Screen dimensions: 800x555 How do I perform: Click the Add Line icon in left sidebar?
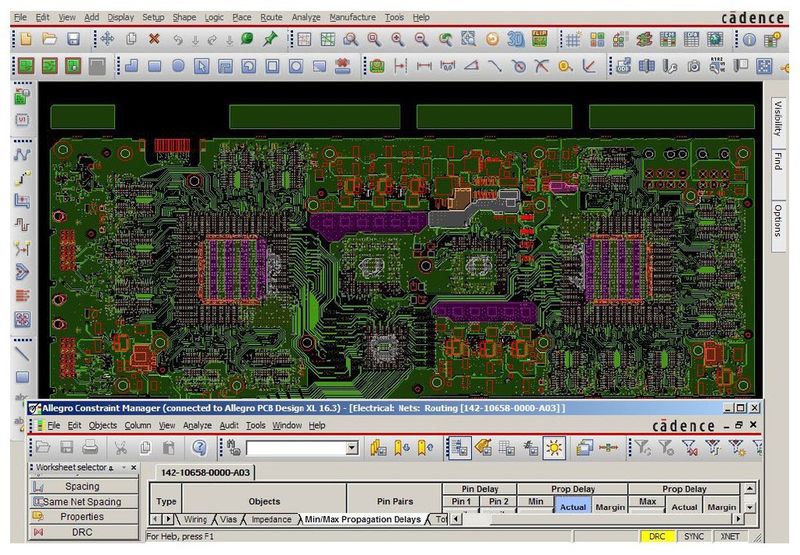[21, 354]
